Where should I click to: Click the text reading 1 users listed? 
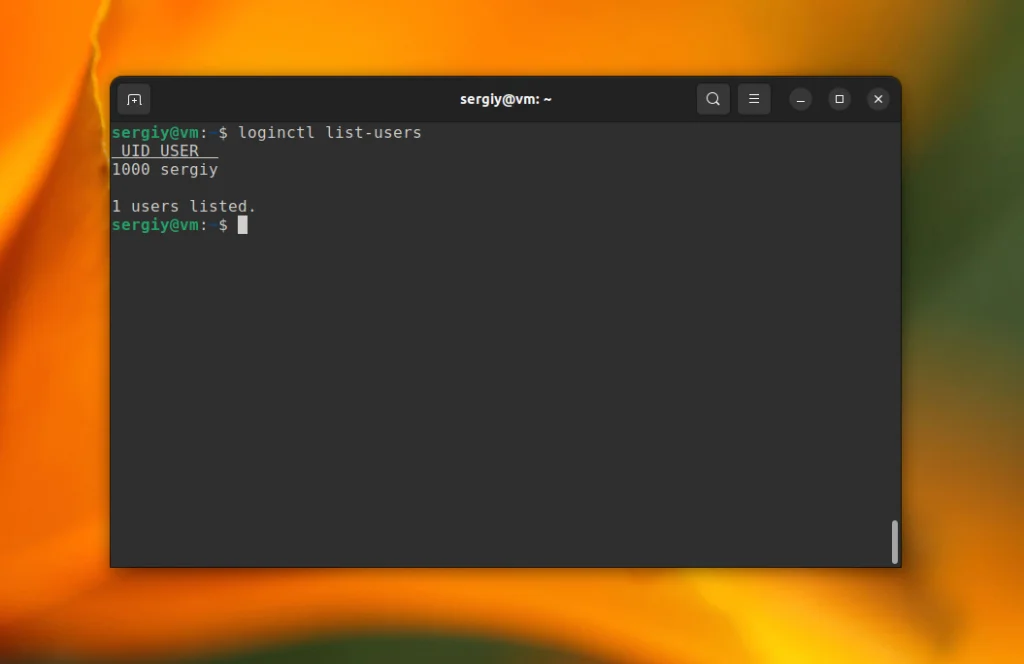pyautogui.click(x=184, y=206)
